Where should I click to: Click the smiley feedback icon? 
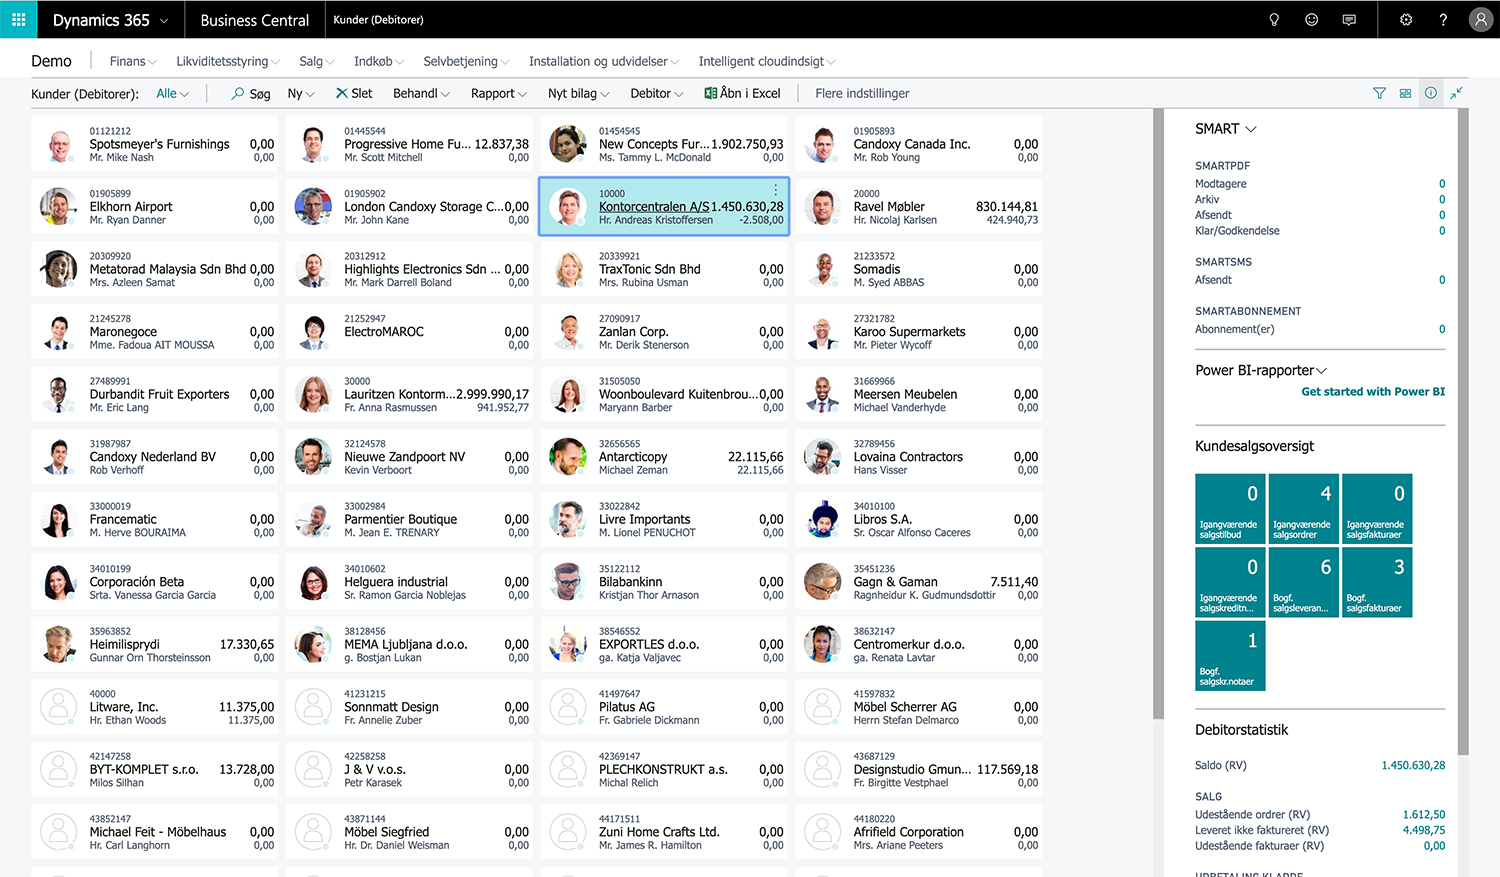(1311, 19)
